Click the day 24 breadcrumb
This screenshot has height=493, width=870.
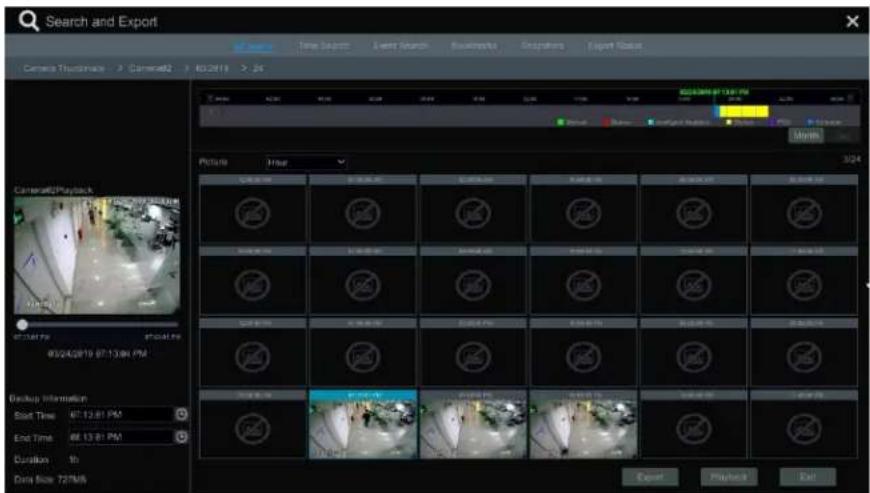(x=258, y=68)
